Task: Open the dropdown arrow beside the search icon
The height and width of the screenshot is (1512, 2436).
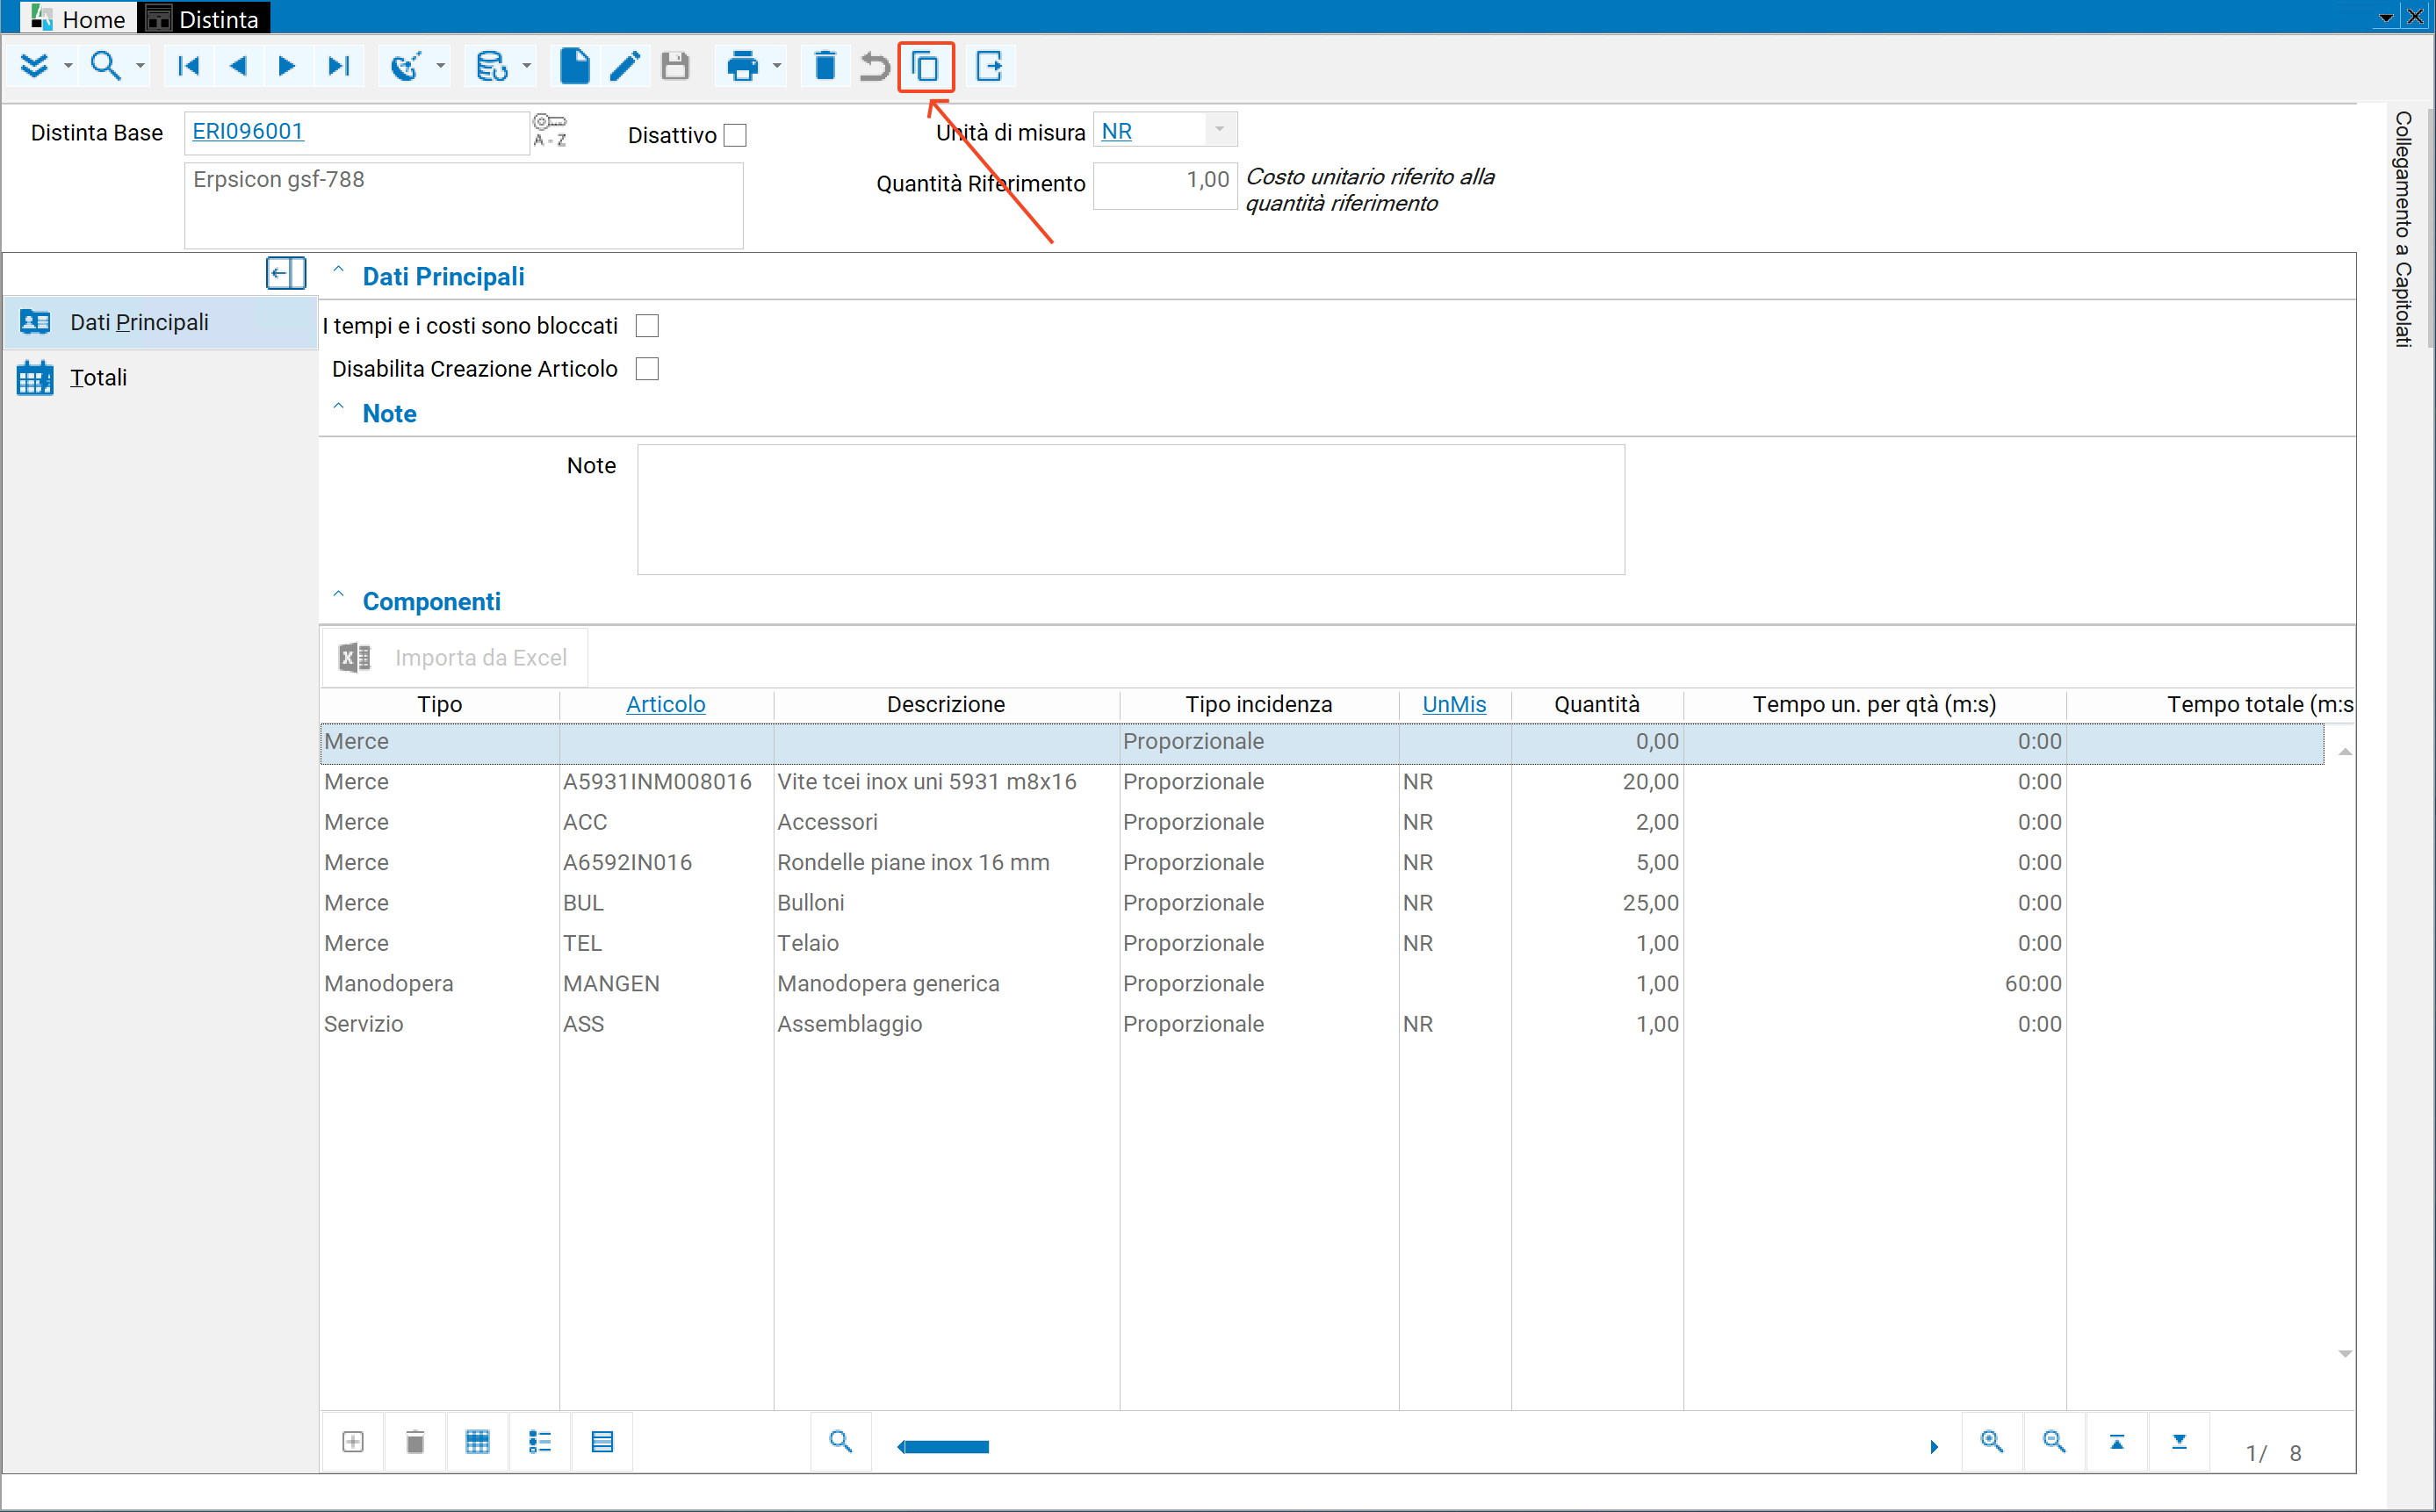Action: [x=140, y=67]
